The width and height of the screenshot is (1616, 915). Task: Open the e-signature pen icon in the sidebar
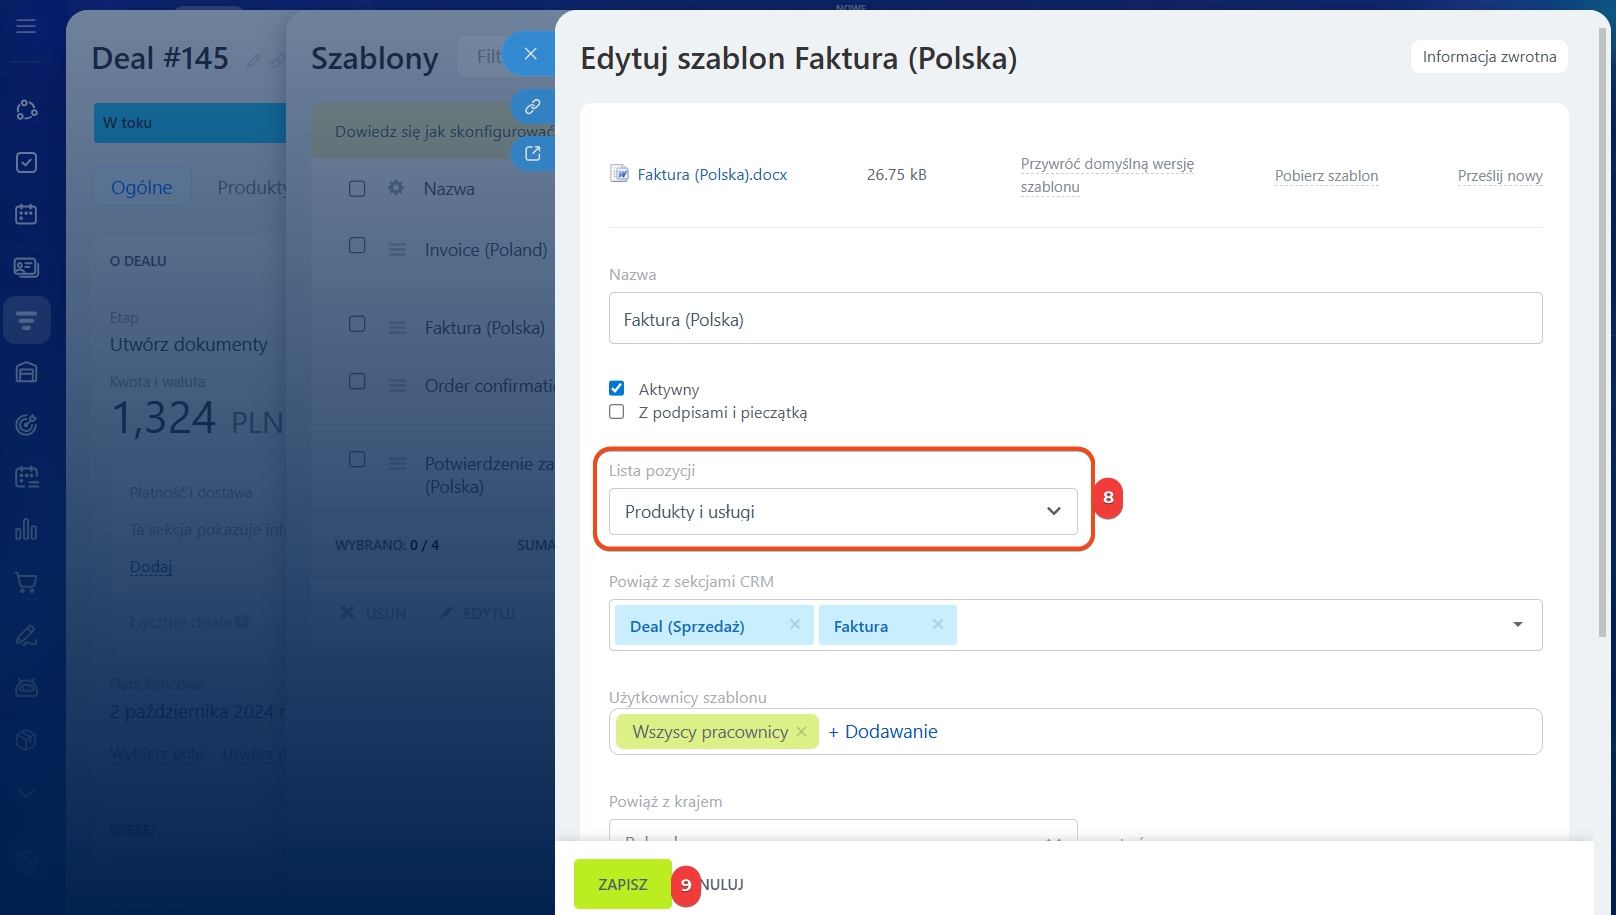coord(27,635)
